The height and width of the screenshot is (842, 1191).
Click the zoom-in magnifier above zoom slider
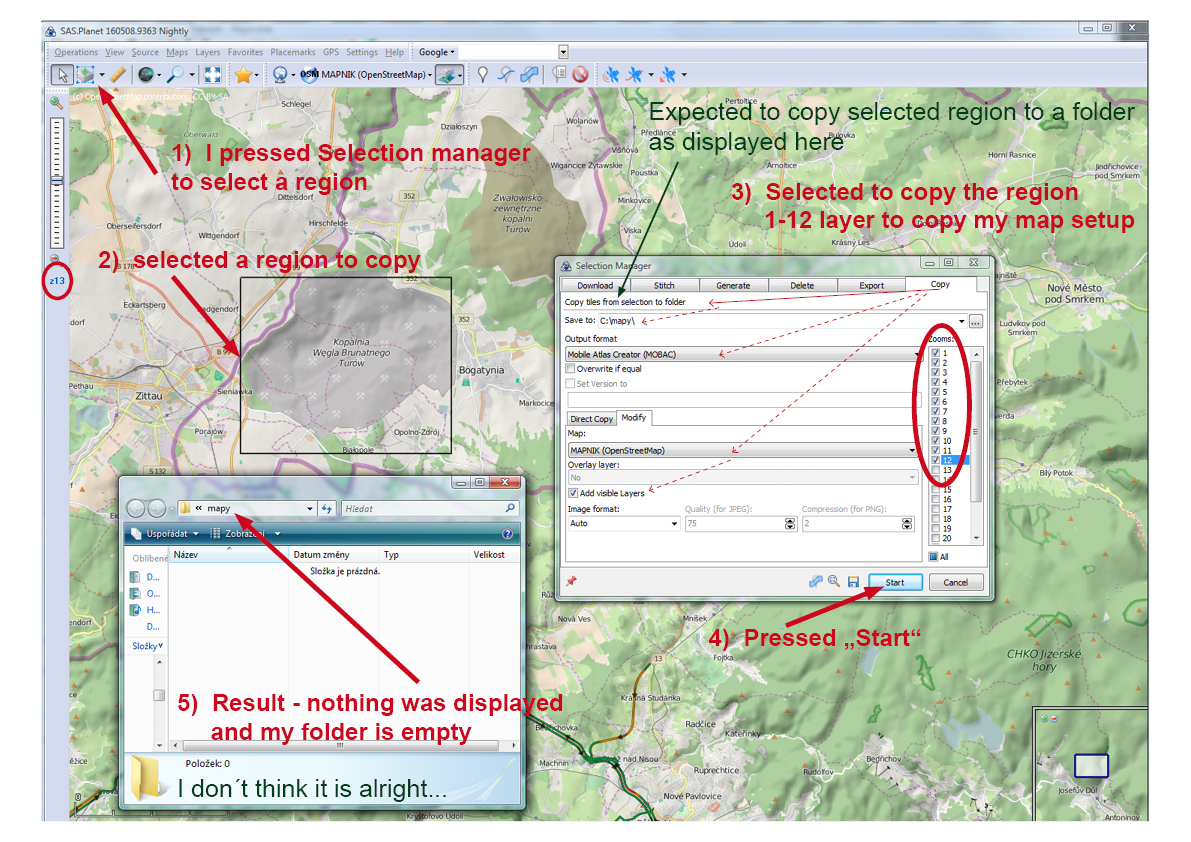(x=57, y=102)
